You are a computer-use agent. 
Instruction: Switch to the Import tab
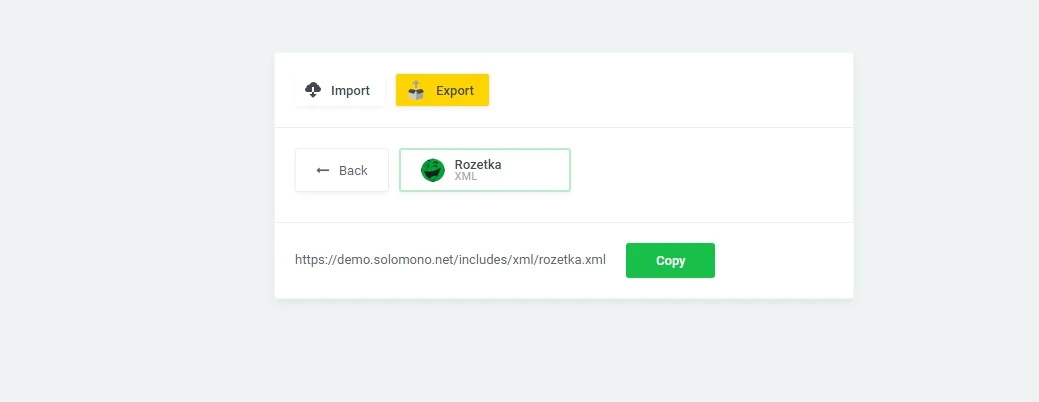[x=340, y=90]
